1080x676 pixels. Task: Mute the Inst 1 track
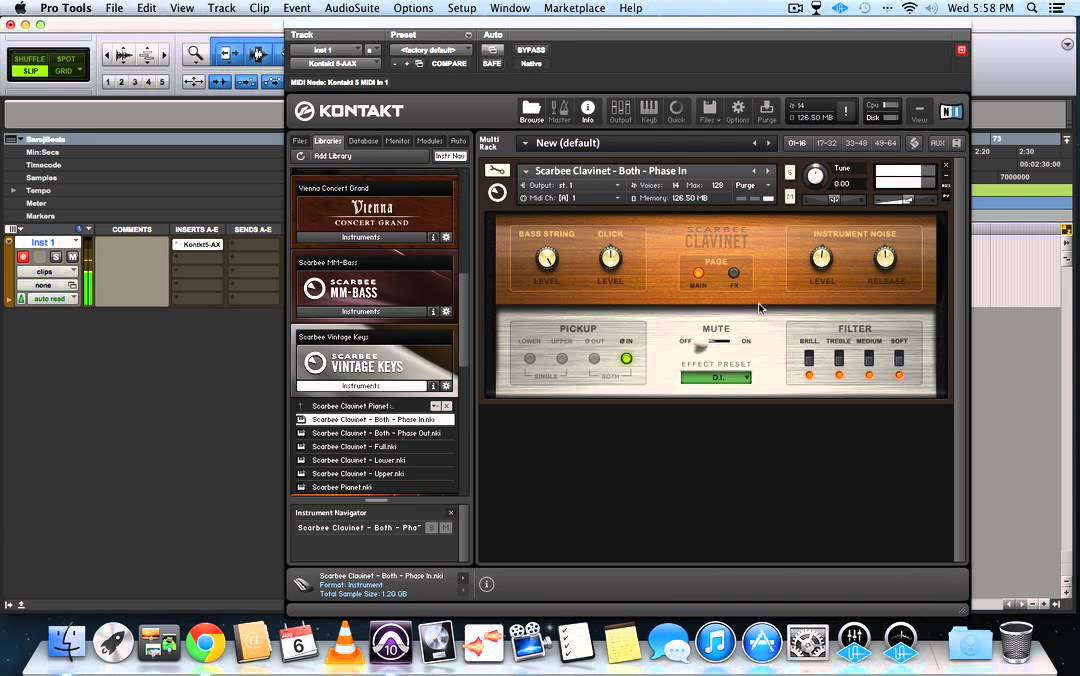tap(72, 257)
